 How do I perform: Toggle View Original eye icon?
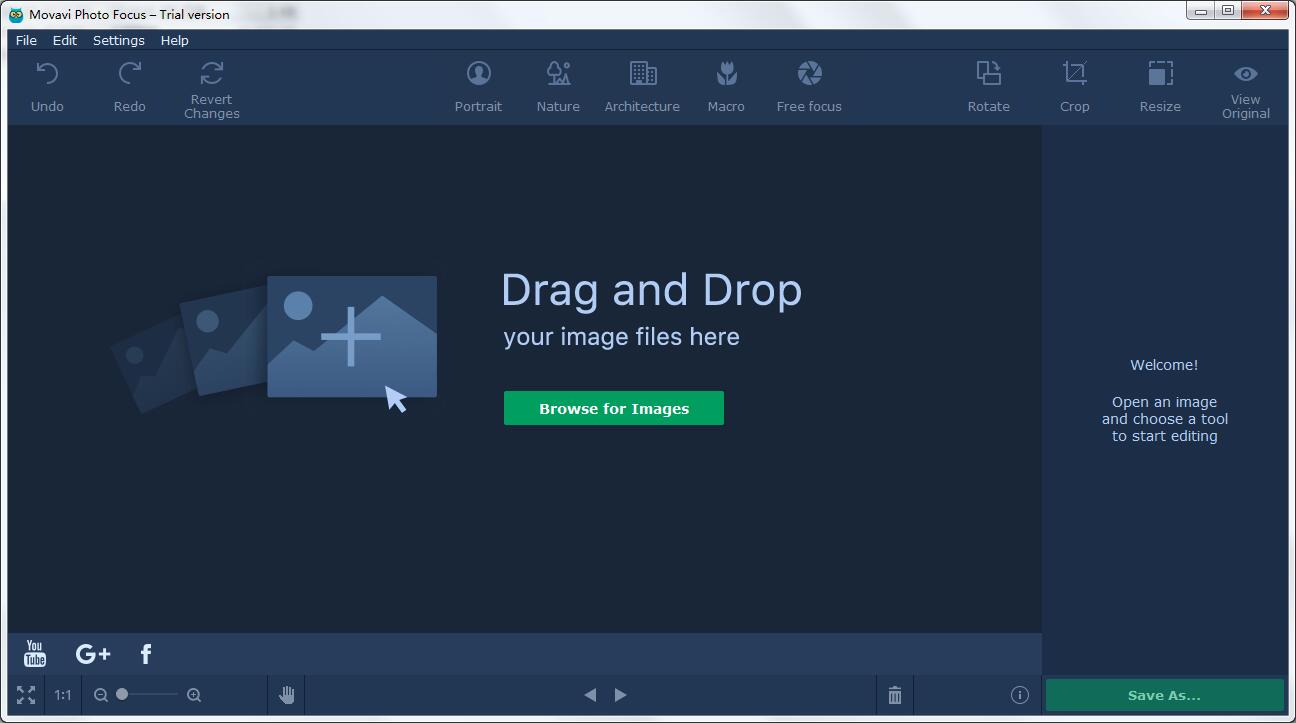(x=1245, y=74)
